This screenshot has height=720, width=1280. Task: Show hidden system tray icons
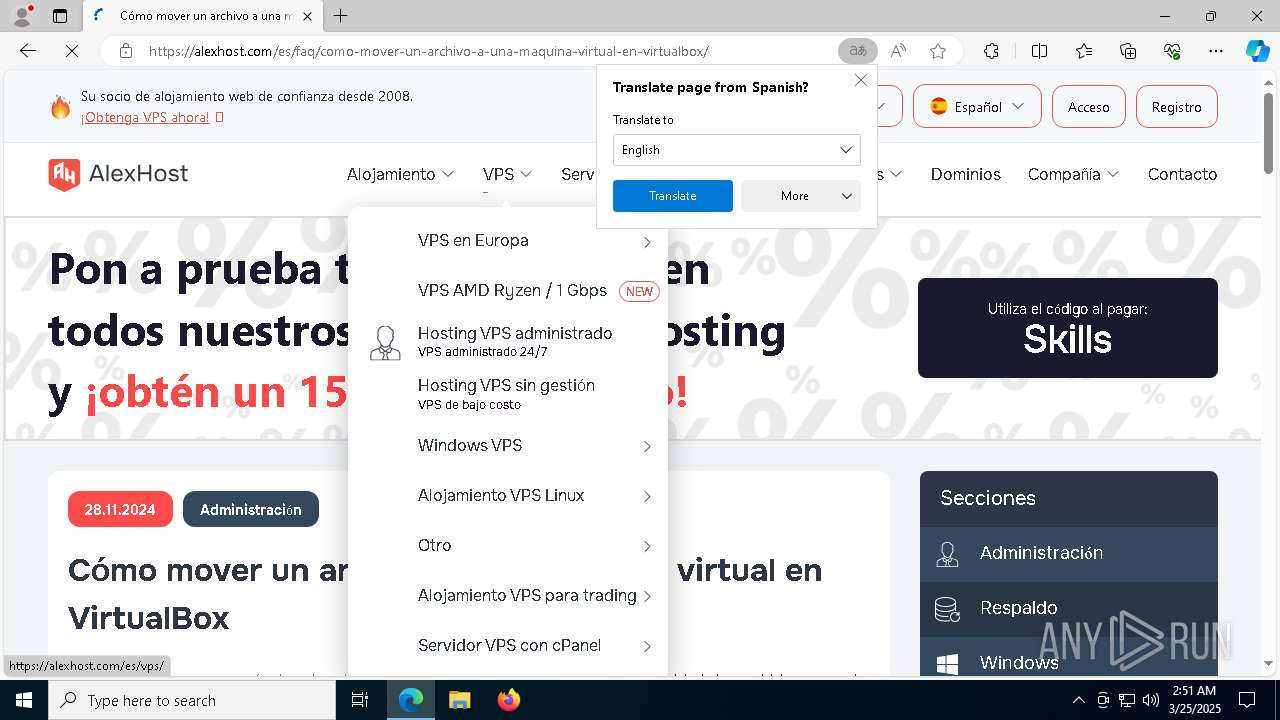coord(1078,700)
